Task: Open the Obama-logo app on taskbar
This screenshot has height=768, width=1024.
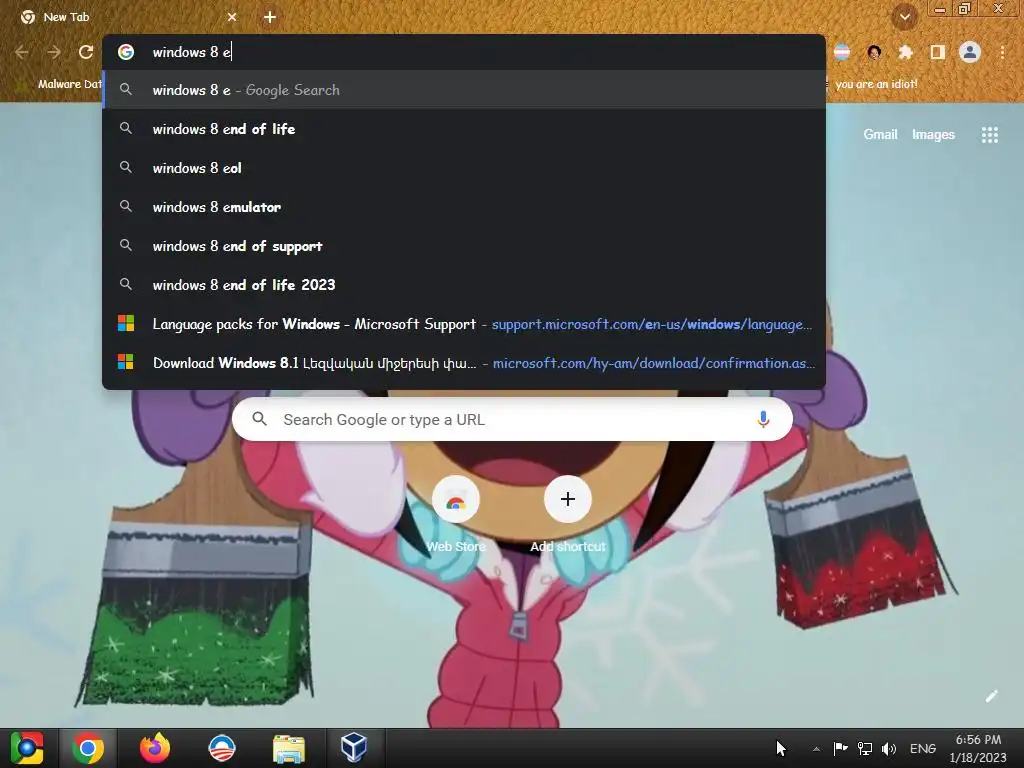Action: 221,748
